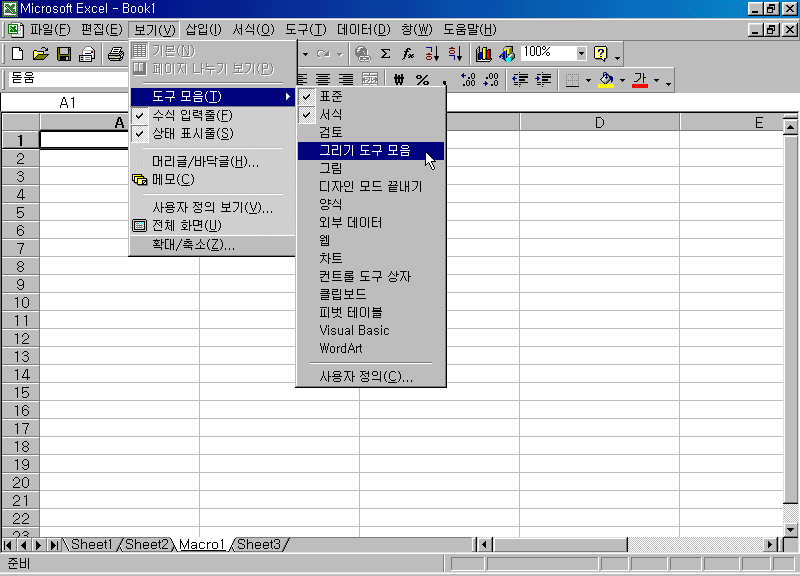Click the Sort Descending icon

(455, 54)
